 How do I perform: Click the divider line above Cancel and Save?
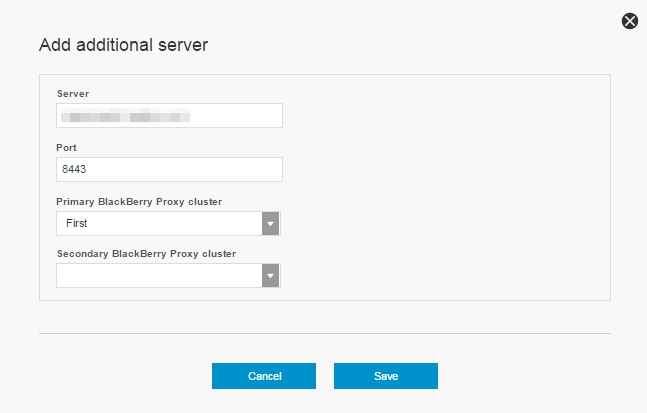(324, 333)
